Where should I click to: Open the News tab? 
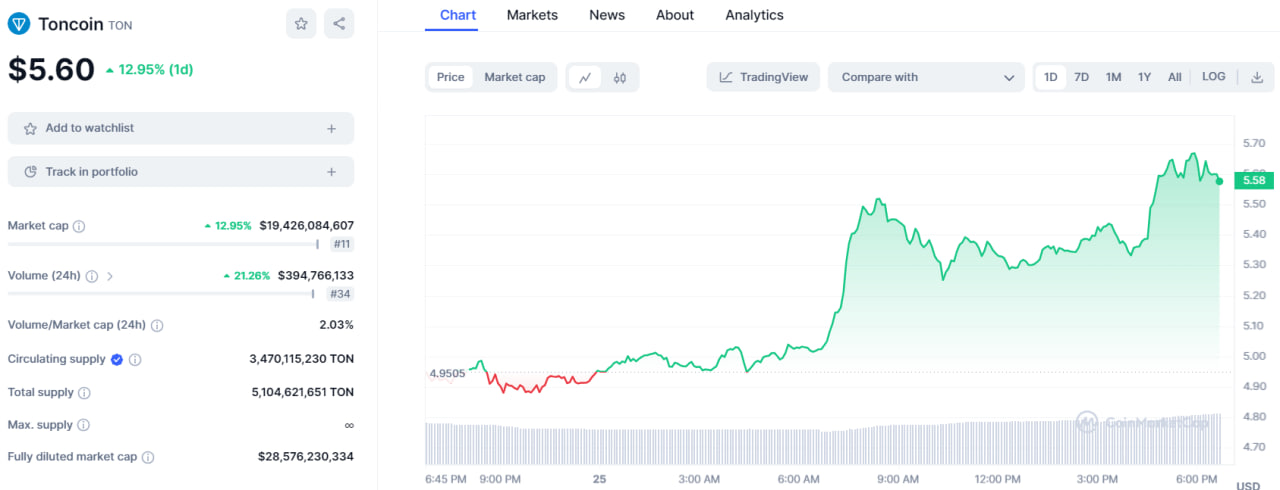click(x=607, y=15)
